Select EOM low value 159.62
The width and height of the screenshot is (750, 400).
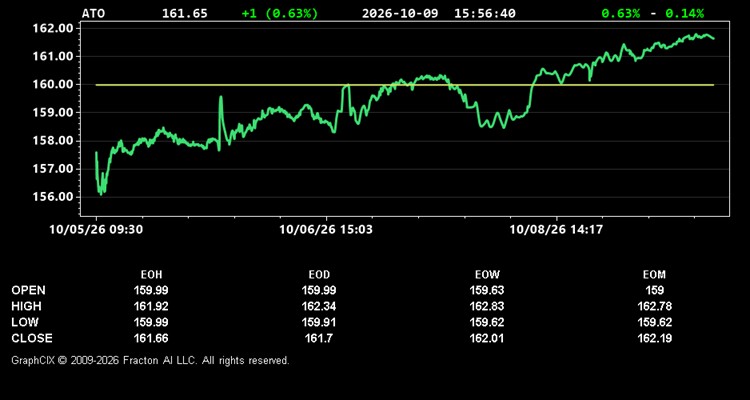click(654, 322)
